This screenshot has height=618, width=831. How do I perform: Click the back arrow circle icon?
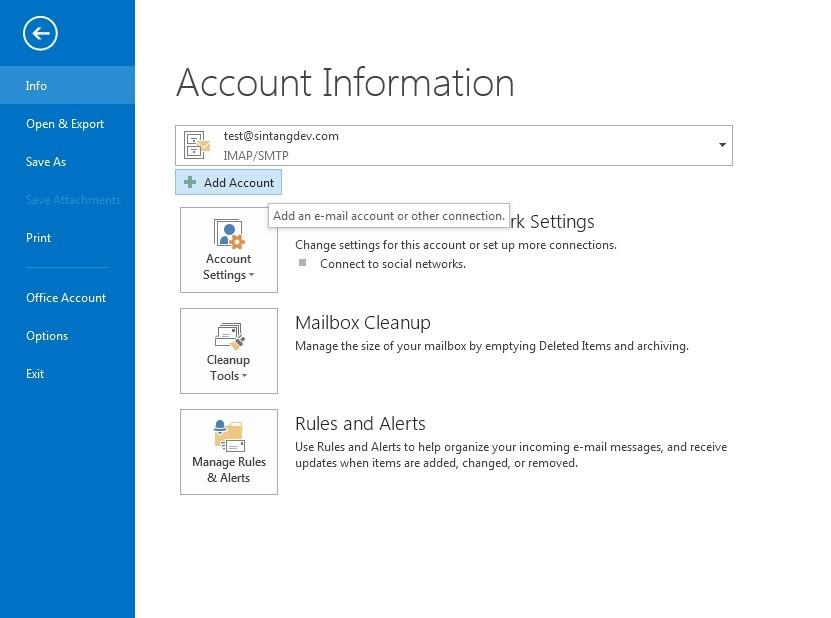point(40,33)
